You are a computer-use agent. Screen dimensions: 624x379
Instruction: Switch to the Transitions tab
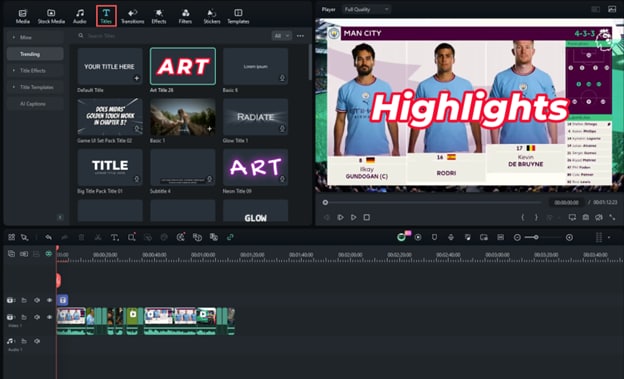point(133,16)
